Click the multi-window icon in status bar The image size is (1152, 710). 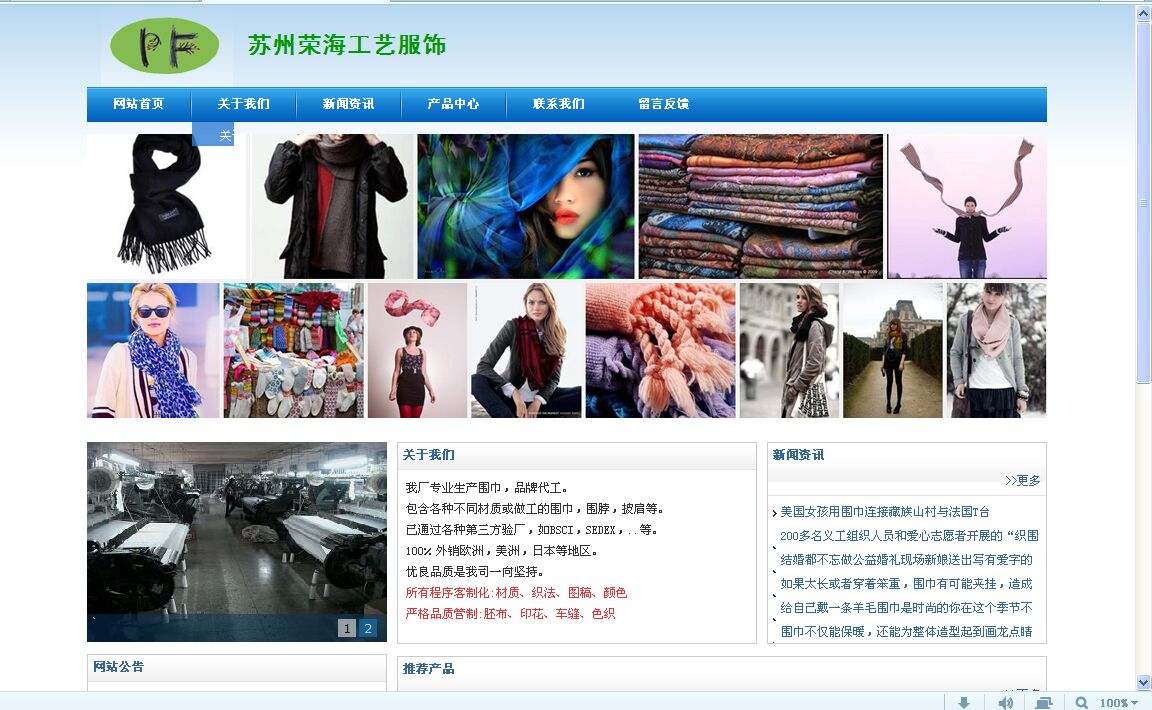(1044, 702)
